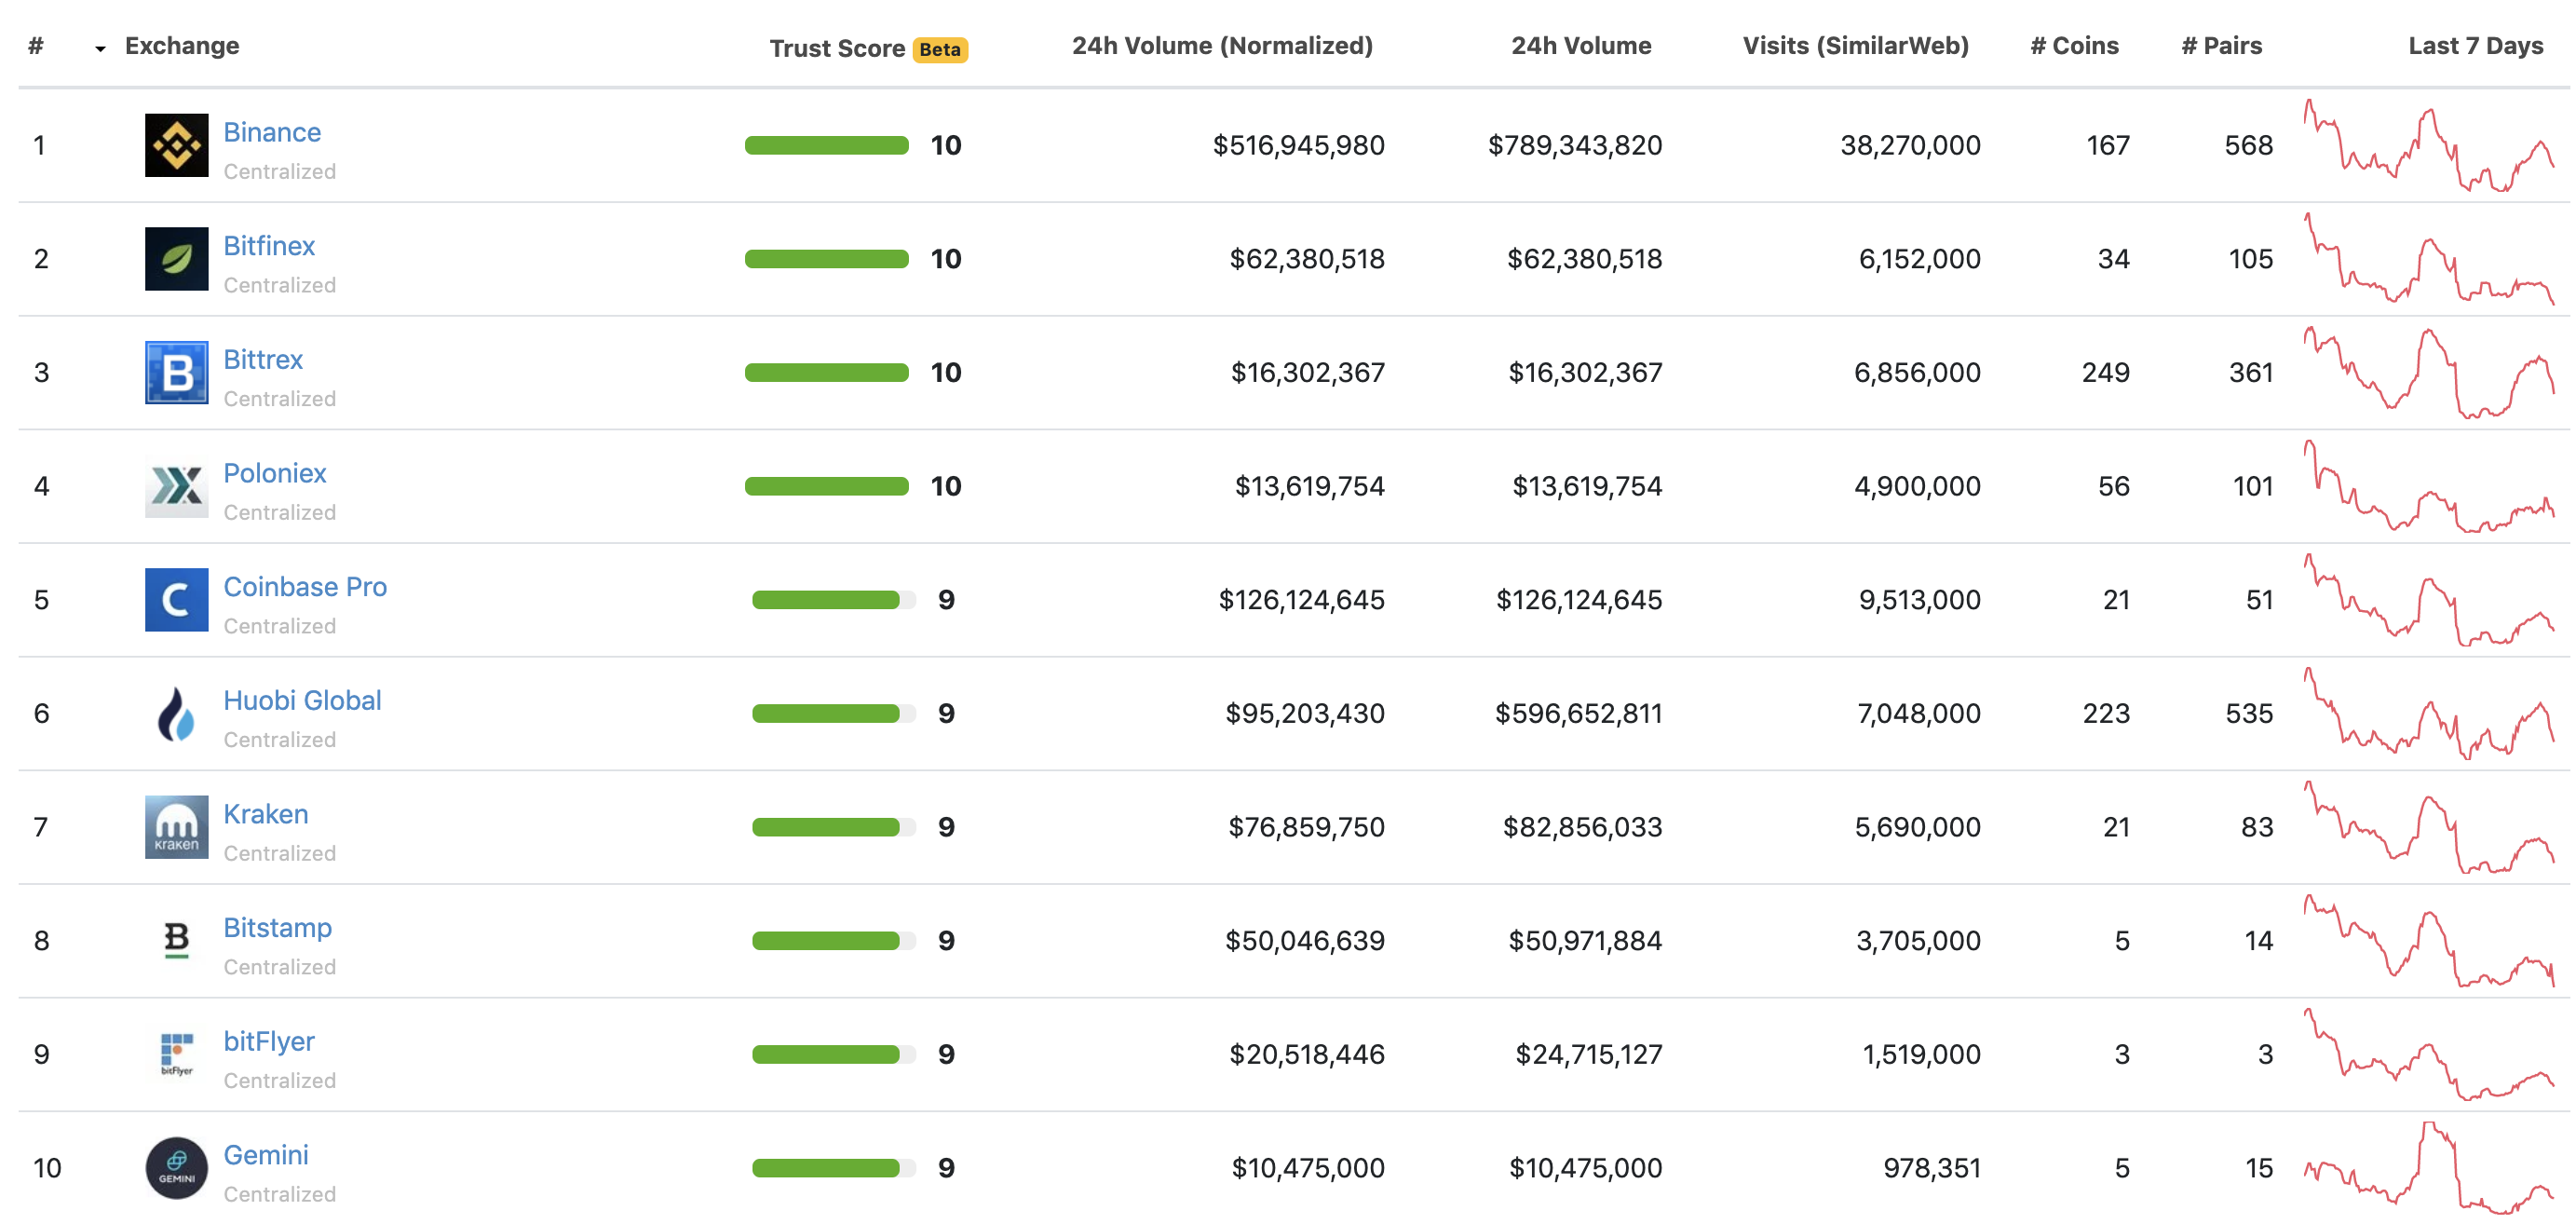The width and height of the screenshot is (2576, 1224).
Task: Click Bittrex's visits value 6,856,000
Action: point(1917,372)
